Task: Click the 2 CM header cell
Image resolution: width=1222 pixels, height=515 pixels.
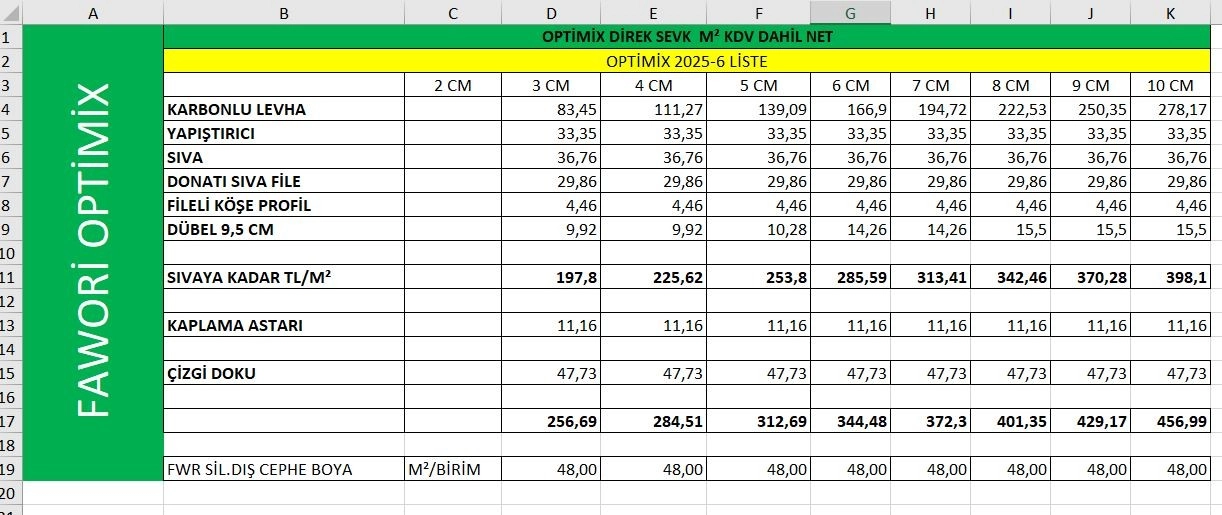Action: (x=453, y=85)
